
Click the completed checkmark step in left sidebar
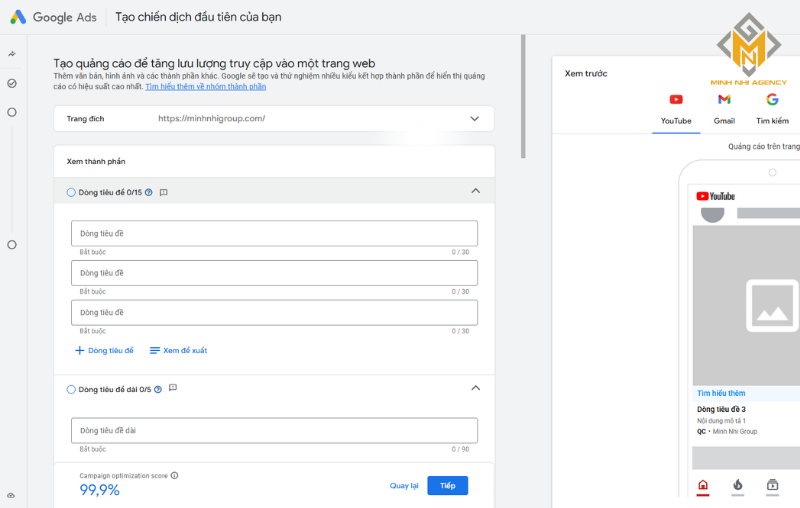tap(12, 83)
